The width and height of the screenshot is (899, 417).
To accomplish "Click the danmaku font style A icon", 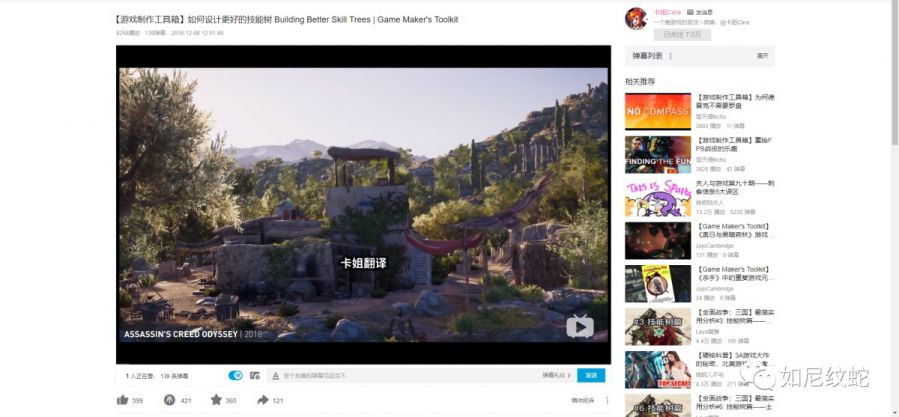I will (275, 376).
